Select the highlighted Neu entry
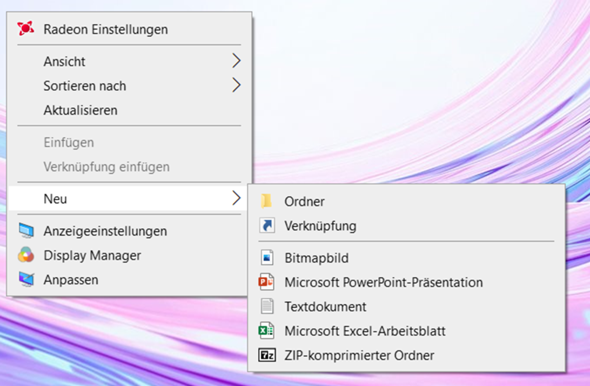This screenshot has height=386, width=590. tap(128, 198)
